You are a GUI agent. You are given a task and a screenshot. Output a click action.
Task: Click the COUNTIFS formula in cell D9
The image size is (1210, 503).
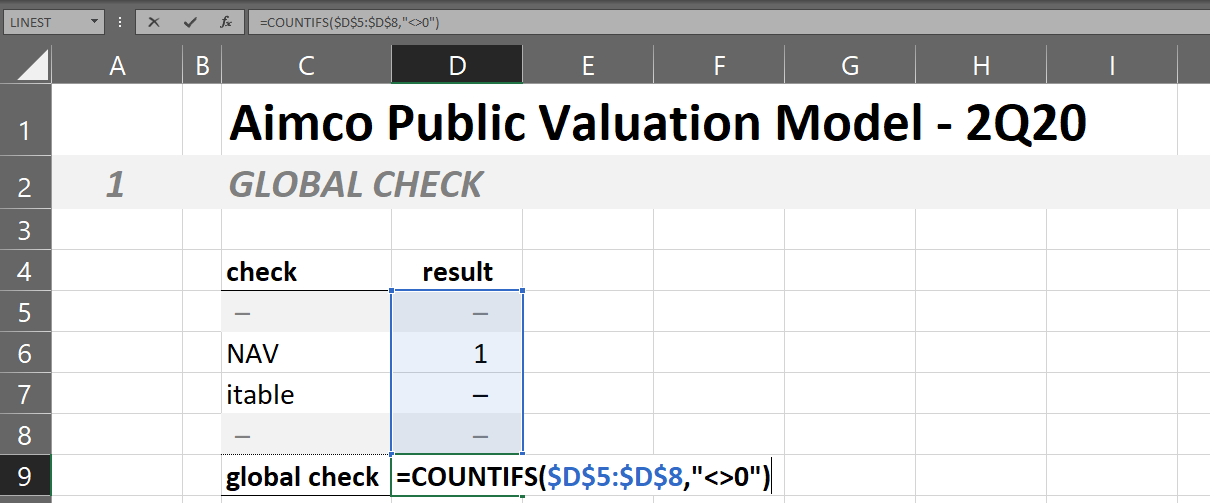coord(583,478)
